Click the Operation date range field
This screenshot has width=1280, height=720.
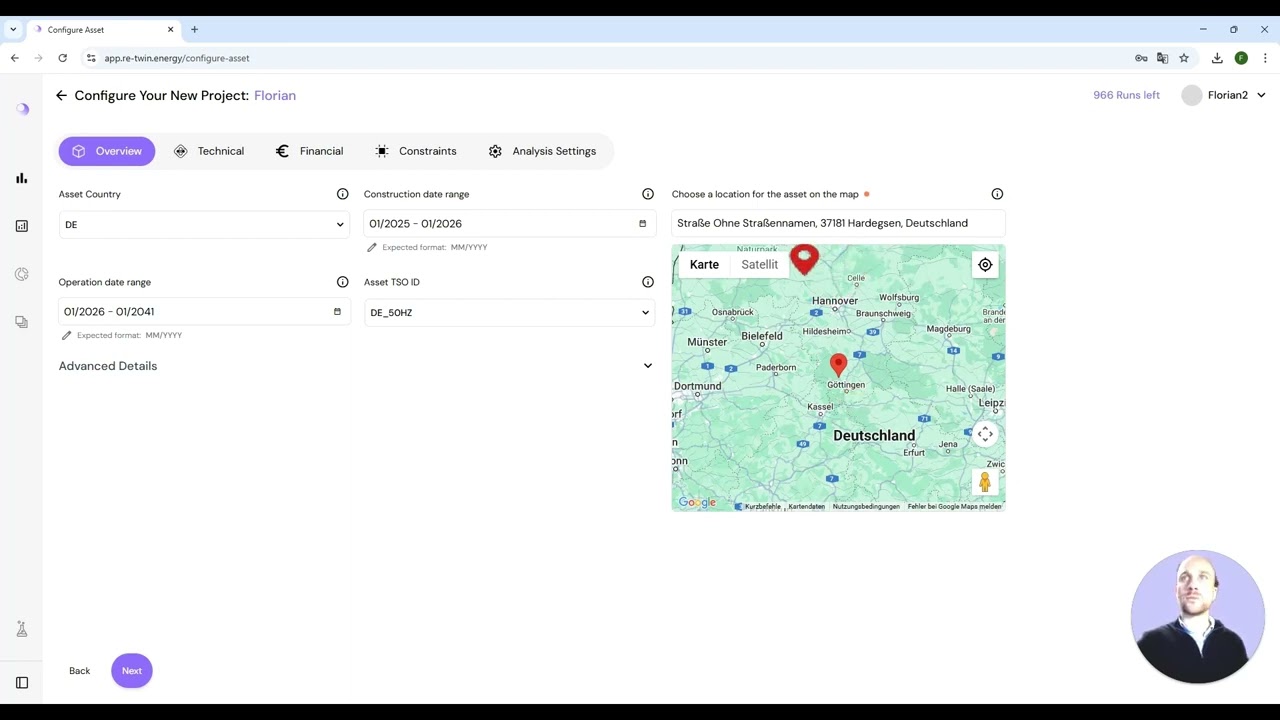pos(204,312)
